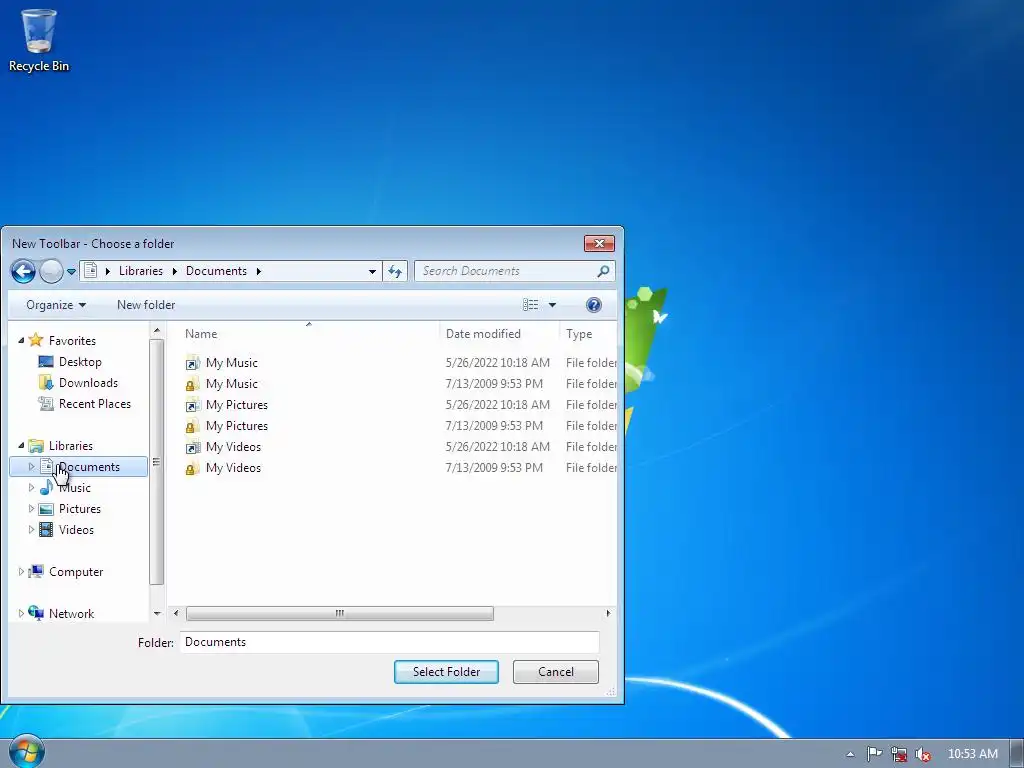Screen dimensions: 1024x768
Task: Open the view options dropdown arrow
Action: (x=552, y=305)
